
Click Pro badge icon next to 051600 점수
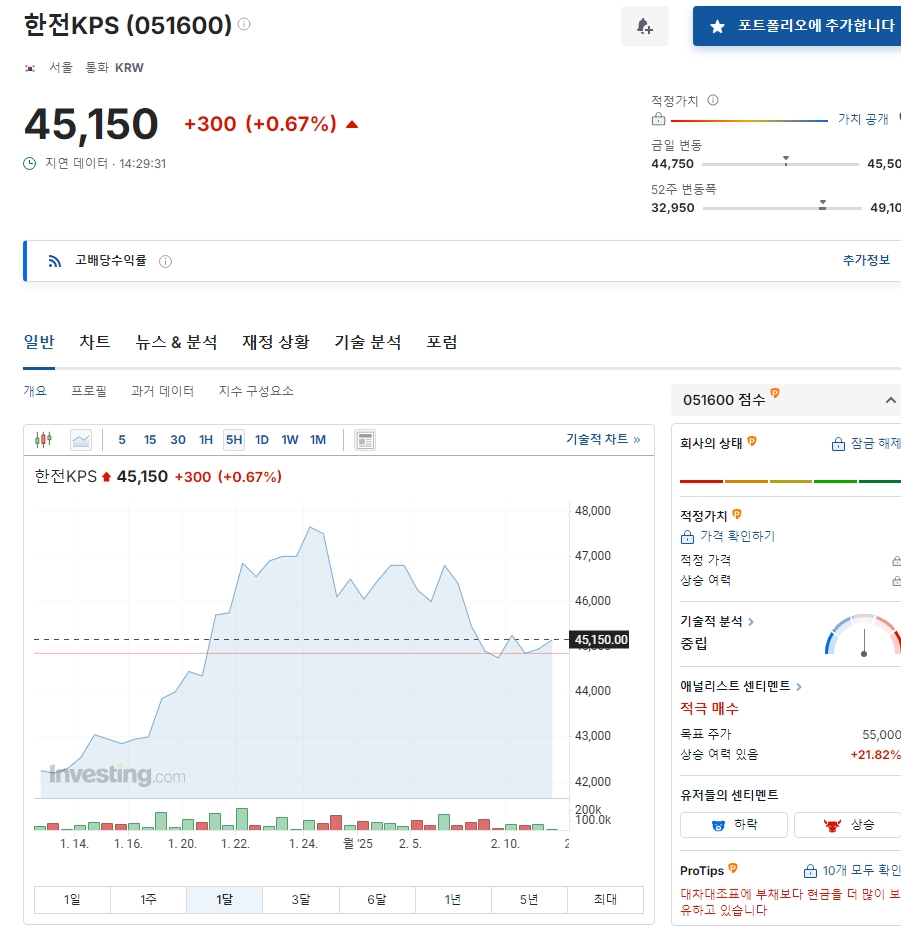tap(775, 393)
